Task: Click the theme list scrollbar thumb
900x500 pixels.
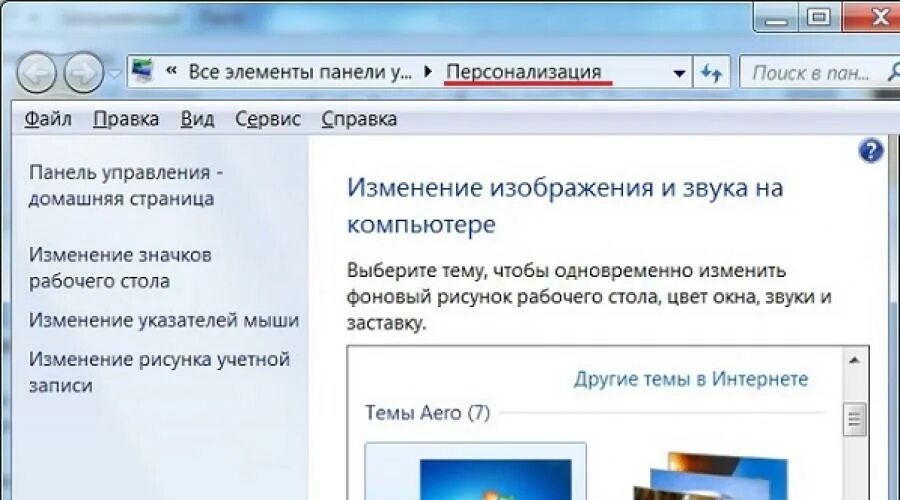Action: click(854, 420)
